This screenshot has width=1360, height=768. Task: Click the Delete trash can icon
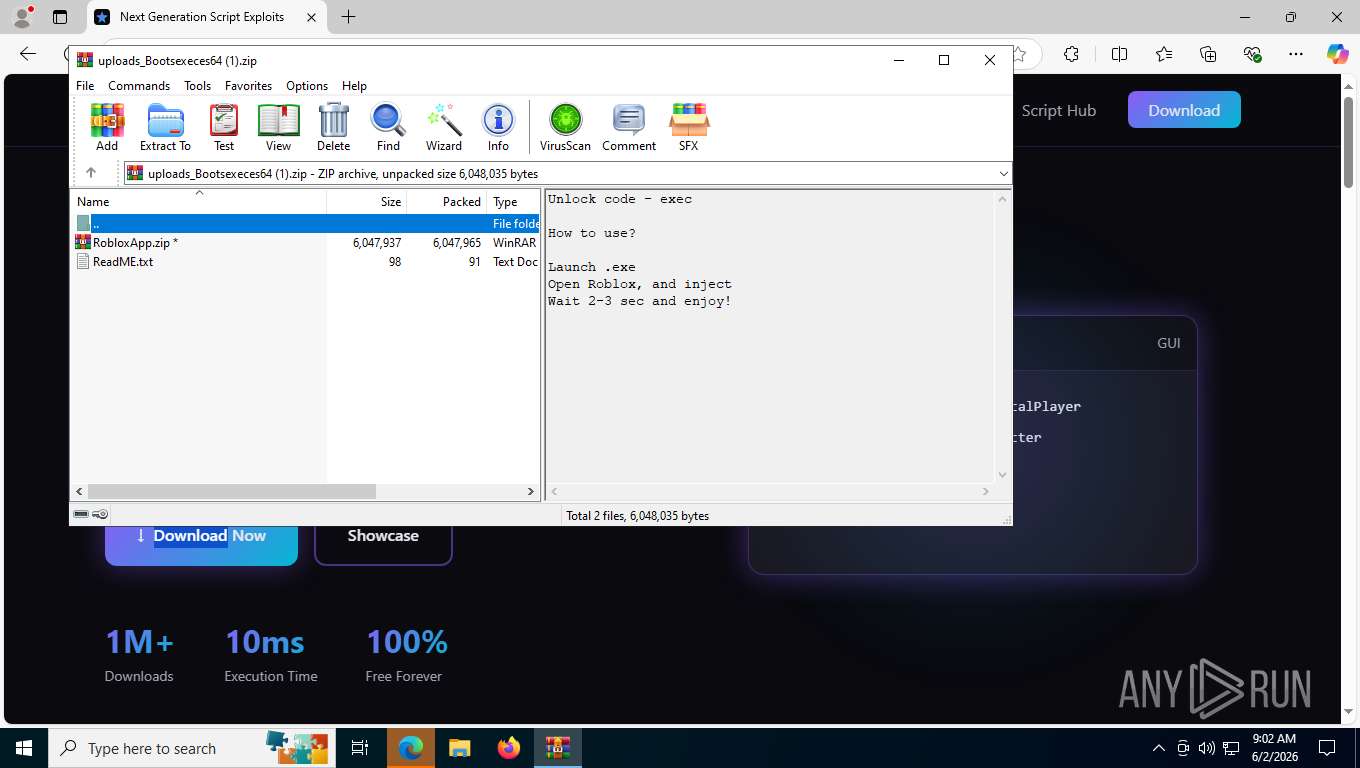333,127
